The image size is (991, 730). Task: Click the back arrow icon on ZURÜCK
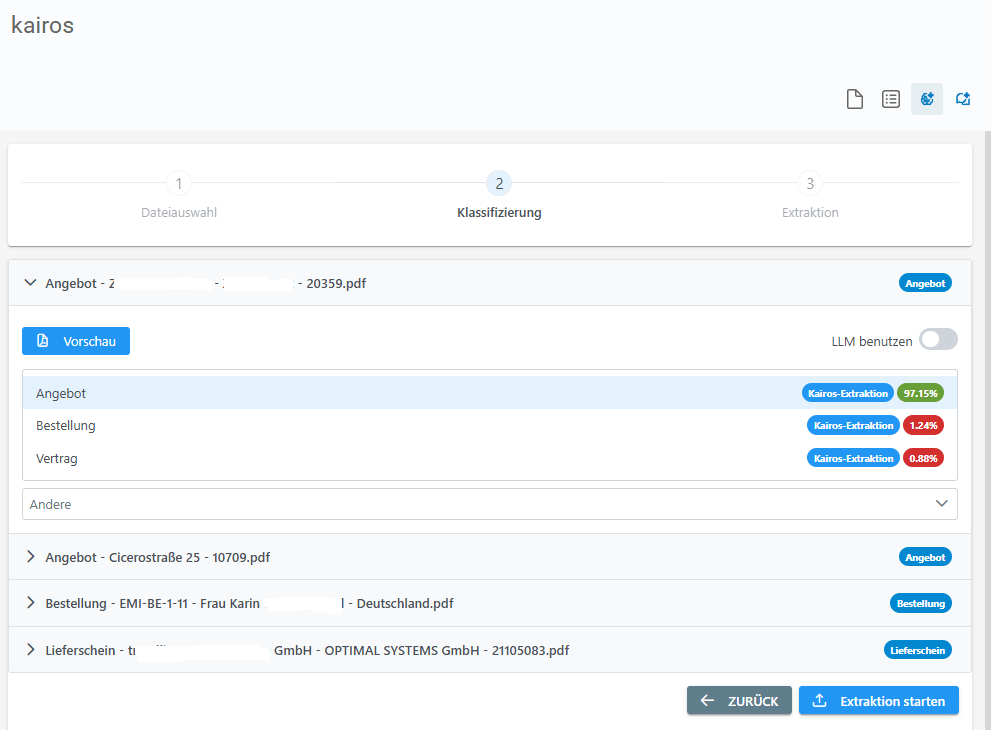[708, 701]
